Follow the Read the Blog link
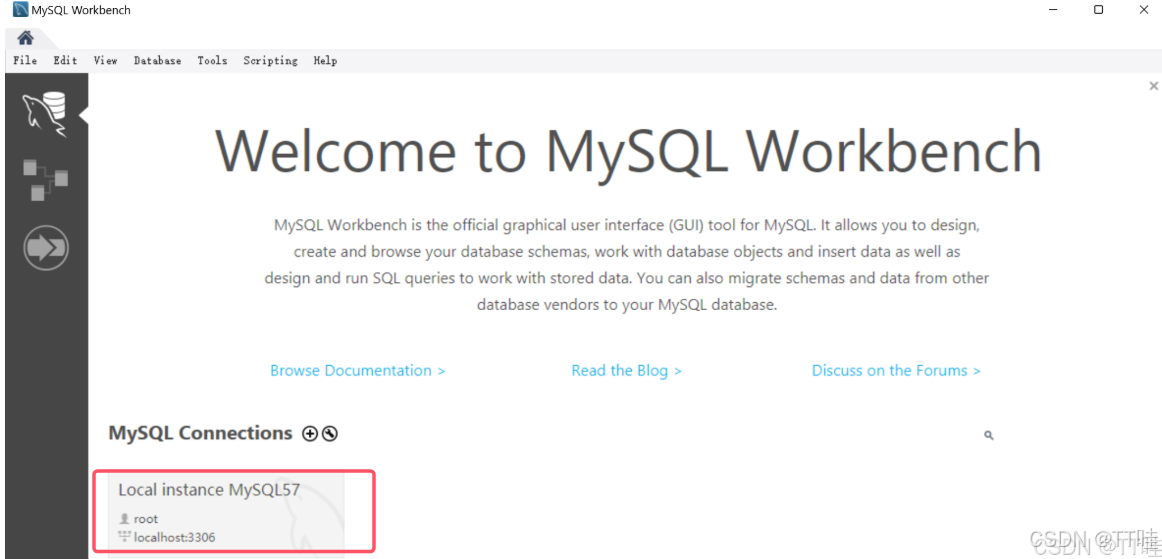Image resolution: width=1162 pixels, height=559 pixels. click(626, 370)
